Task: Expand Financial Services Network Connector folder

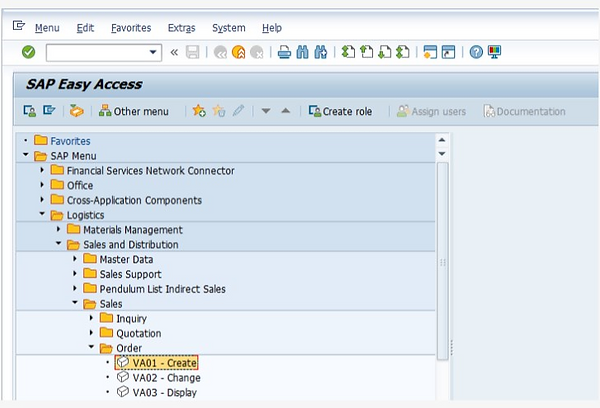Action: 42,170
